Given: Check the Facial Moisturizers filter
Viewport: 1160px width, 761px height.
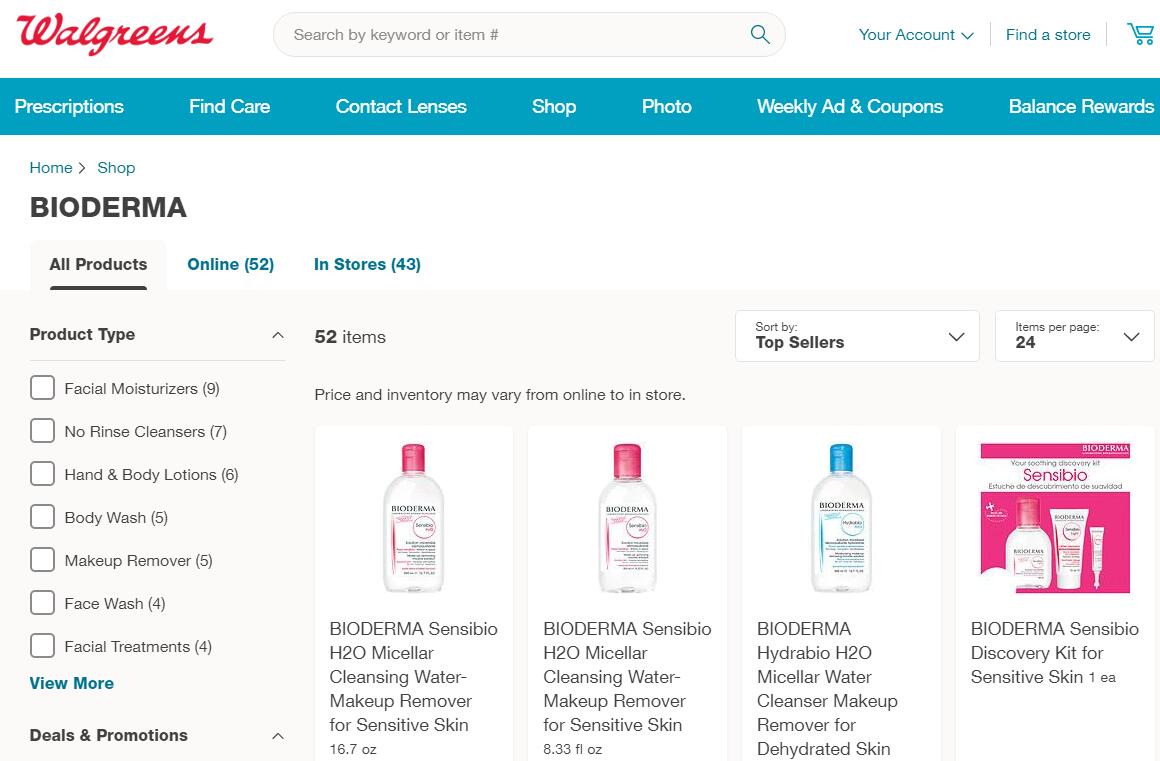Looking at the screenshot, I should pyautogui.click(x=42, y=388).
